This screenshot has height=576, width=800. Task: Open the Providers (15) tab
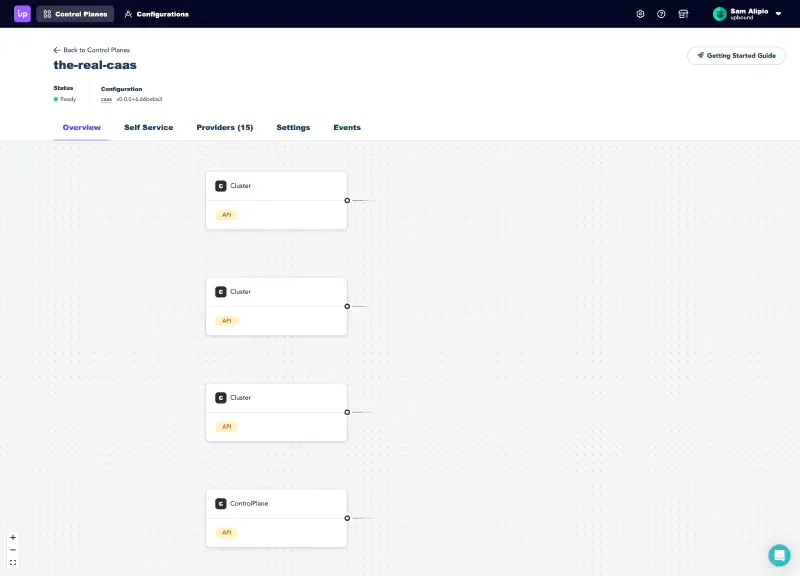pos(225,128)
